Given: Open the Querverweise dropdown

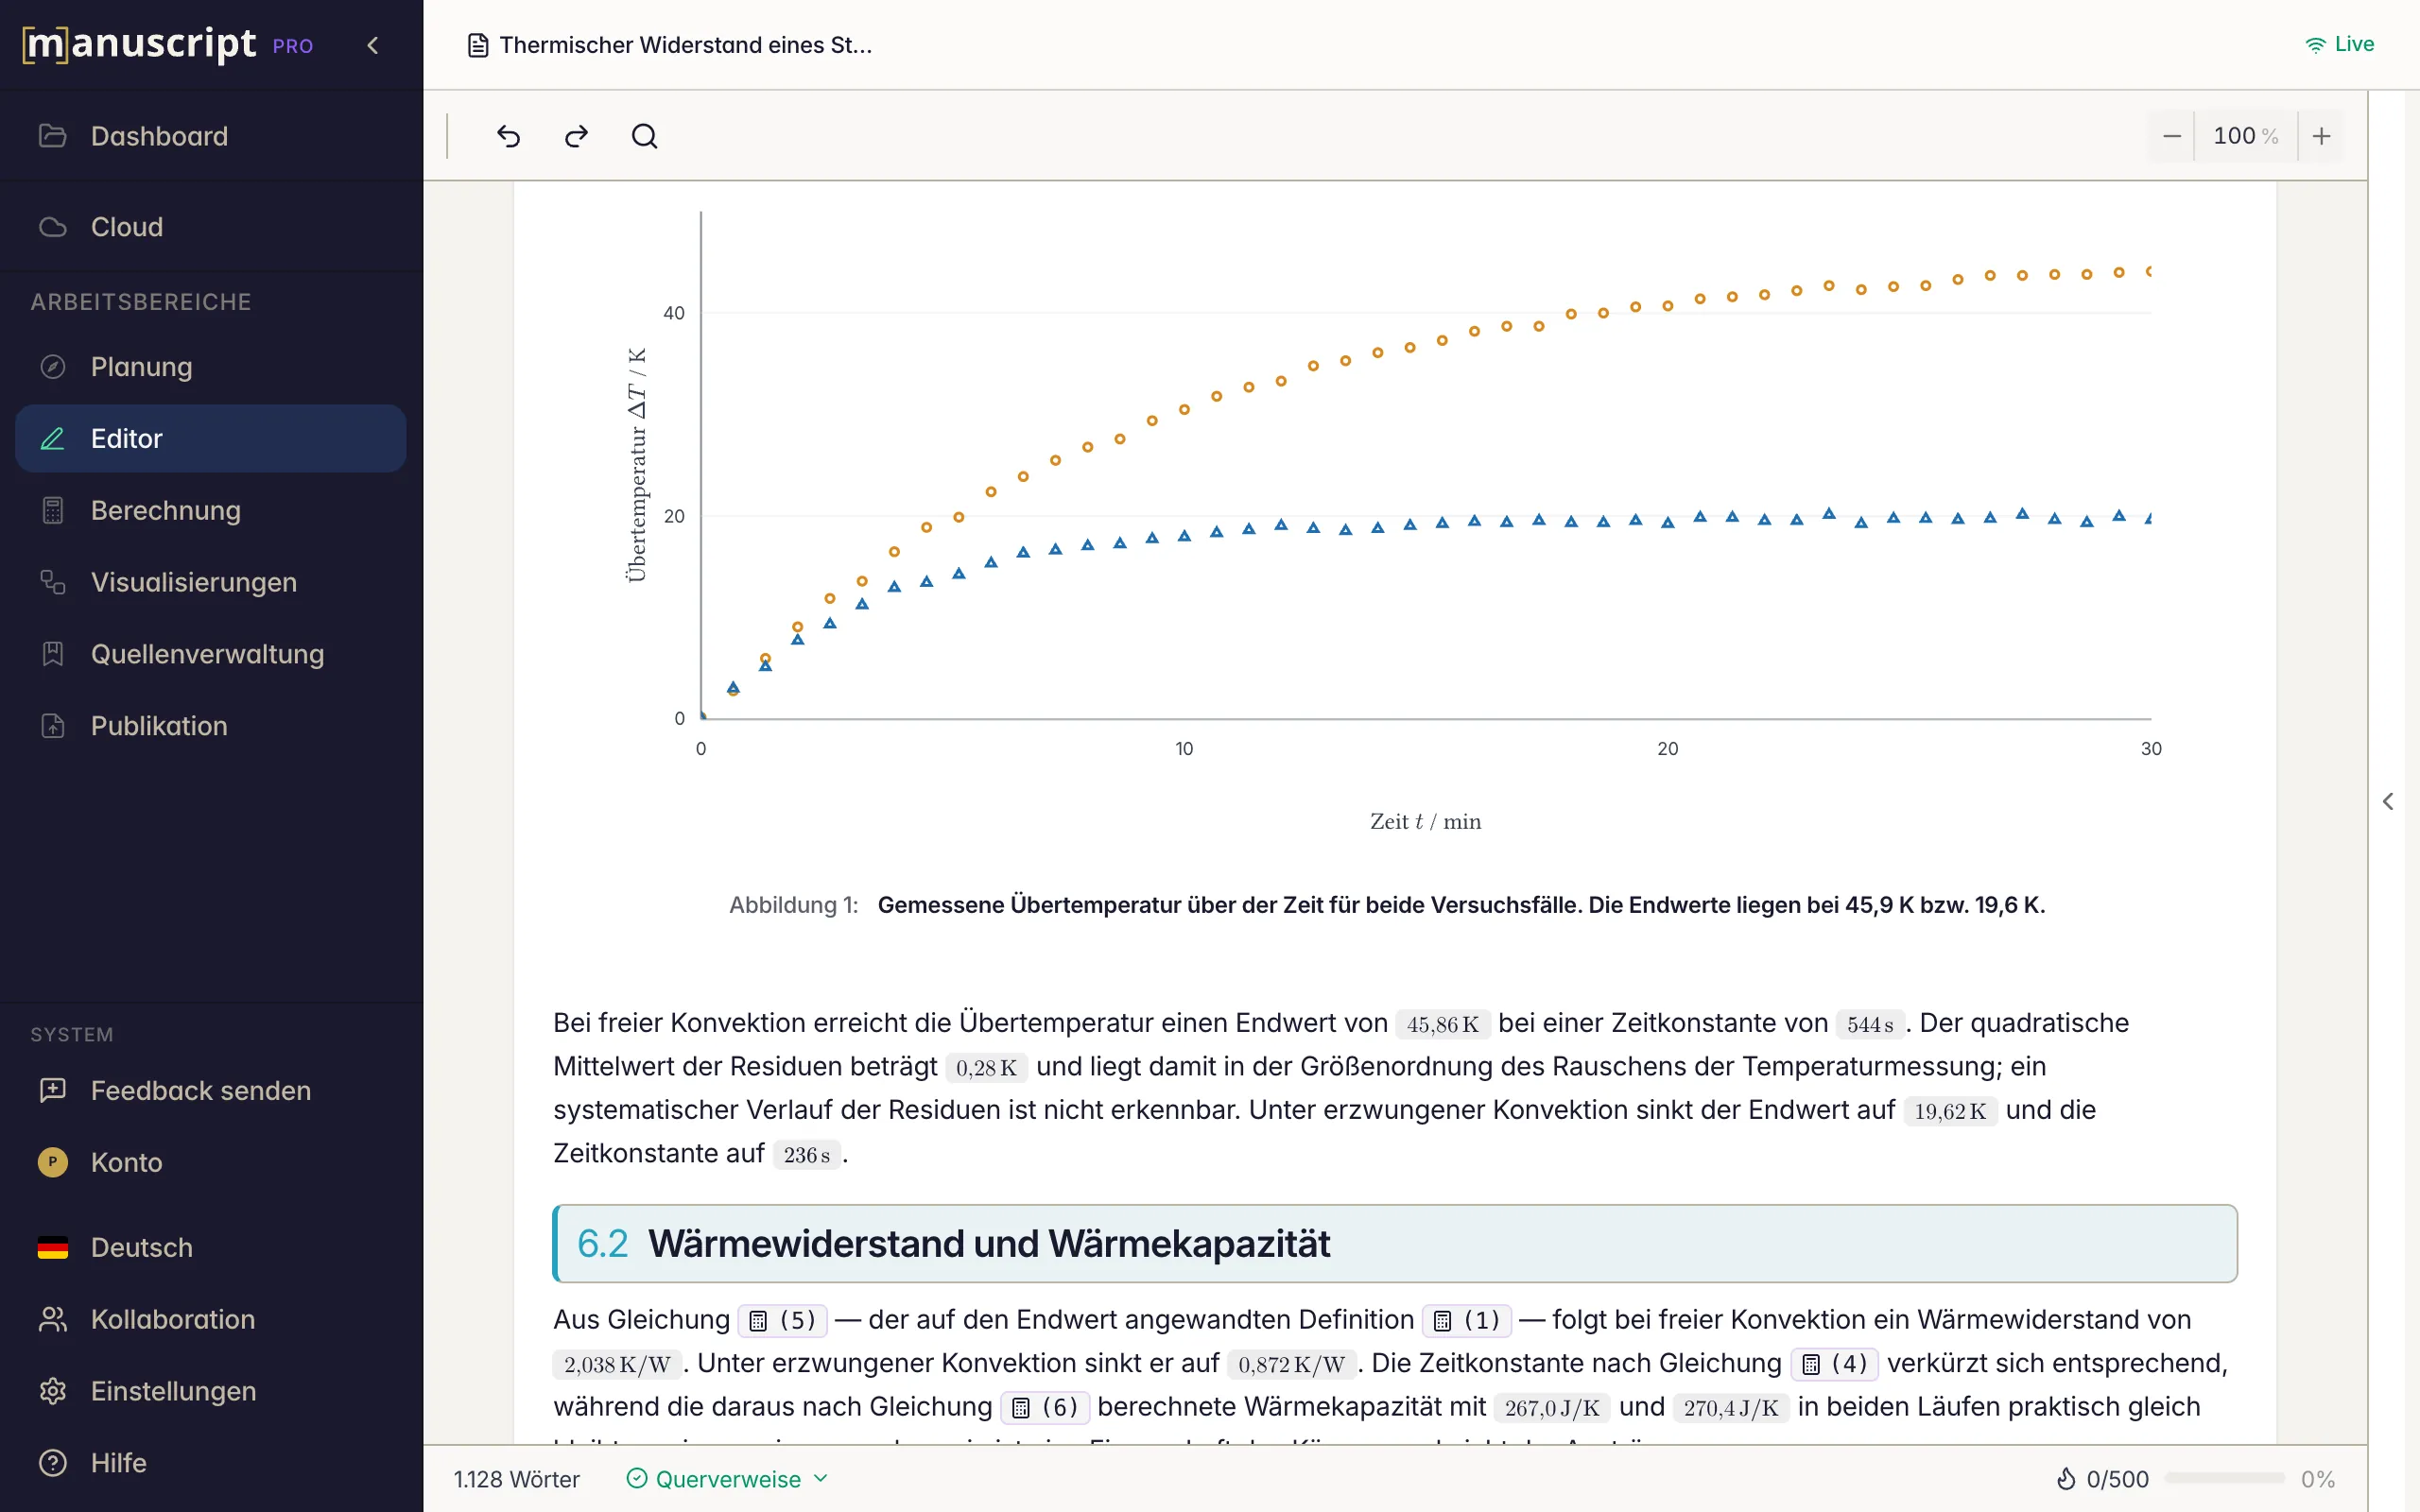Looking at the screenshot, I should [727, 1479].
